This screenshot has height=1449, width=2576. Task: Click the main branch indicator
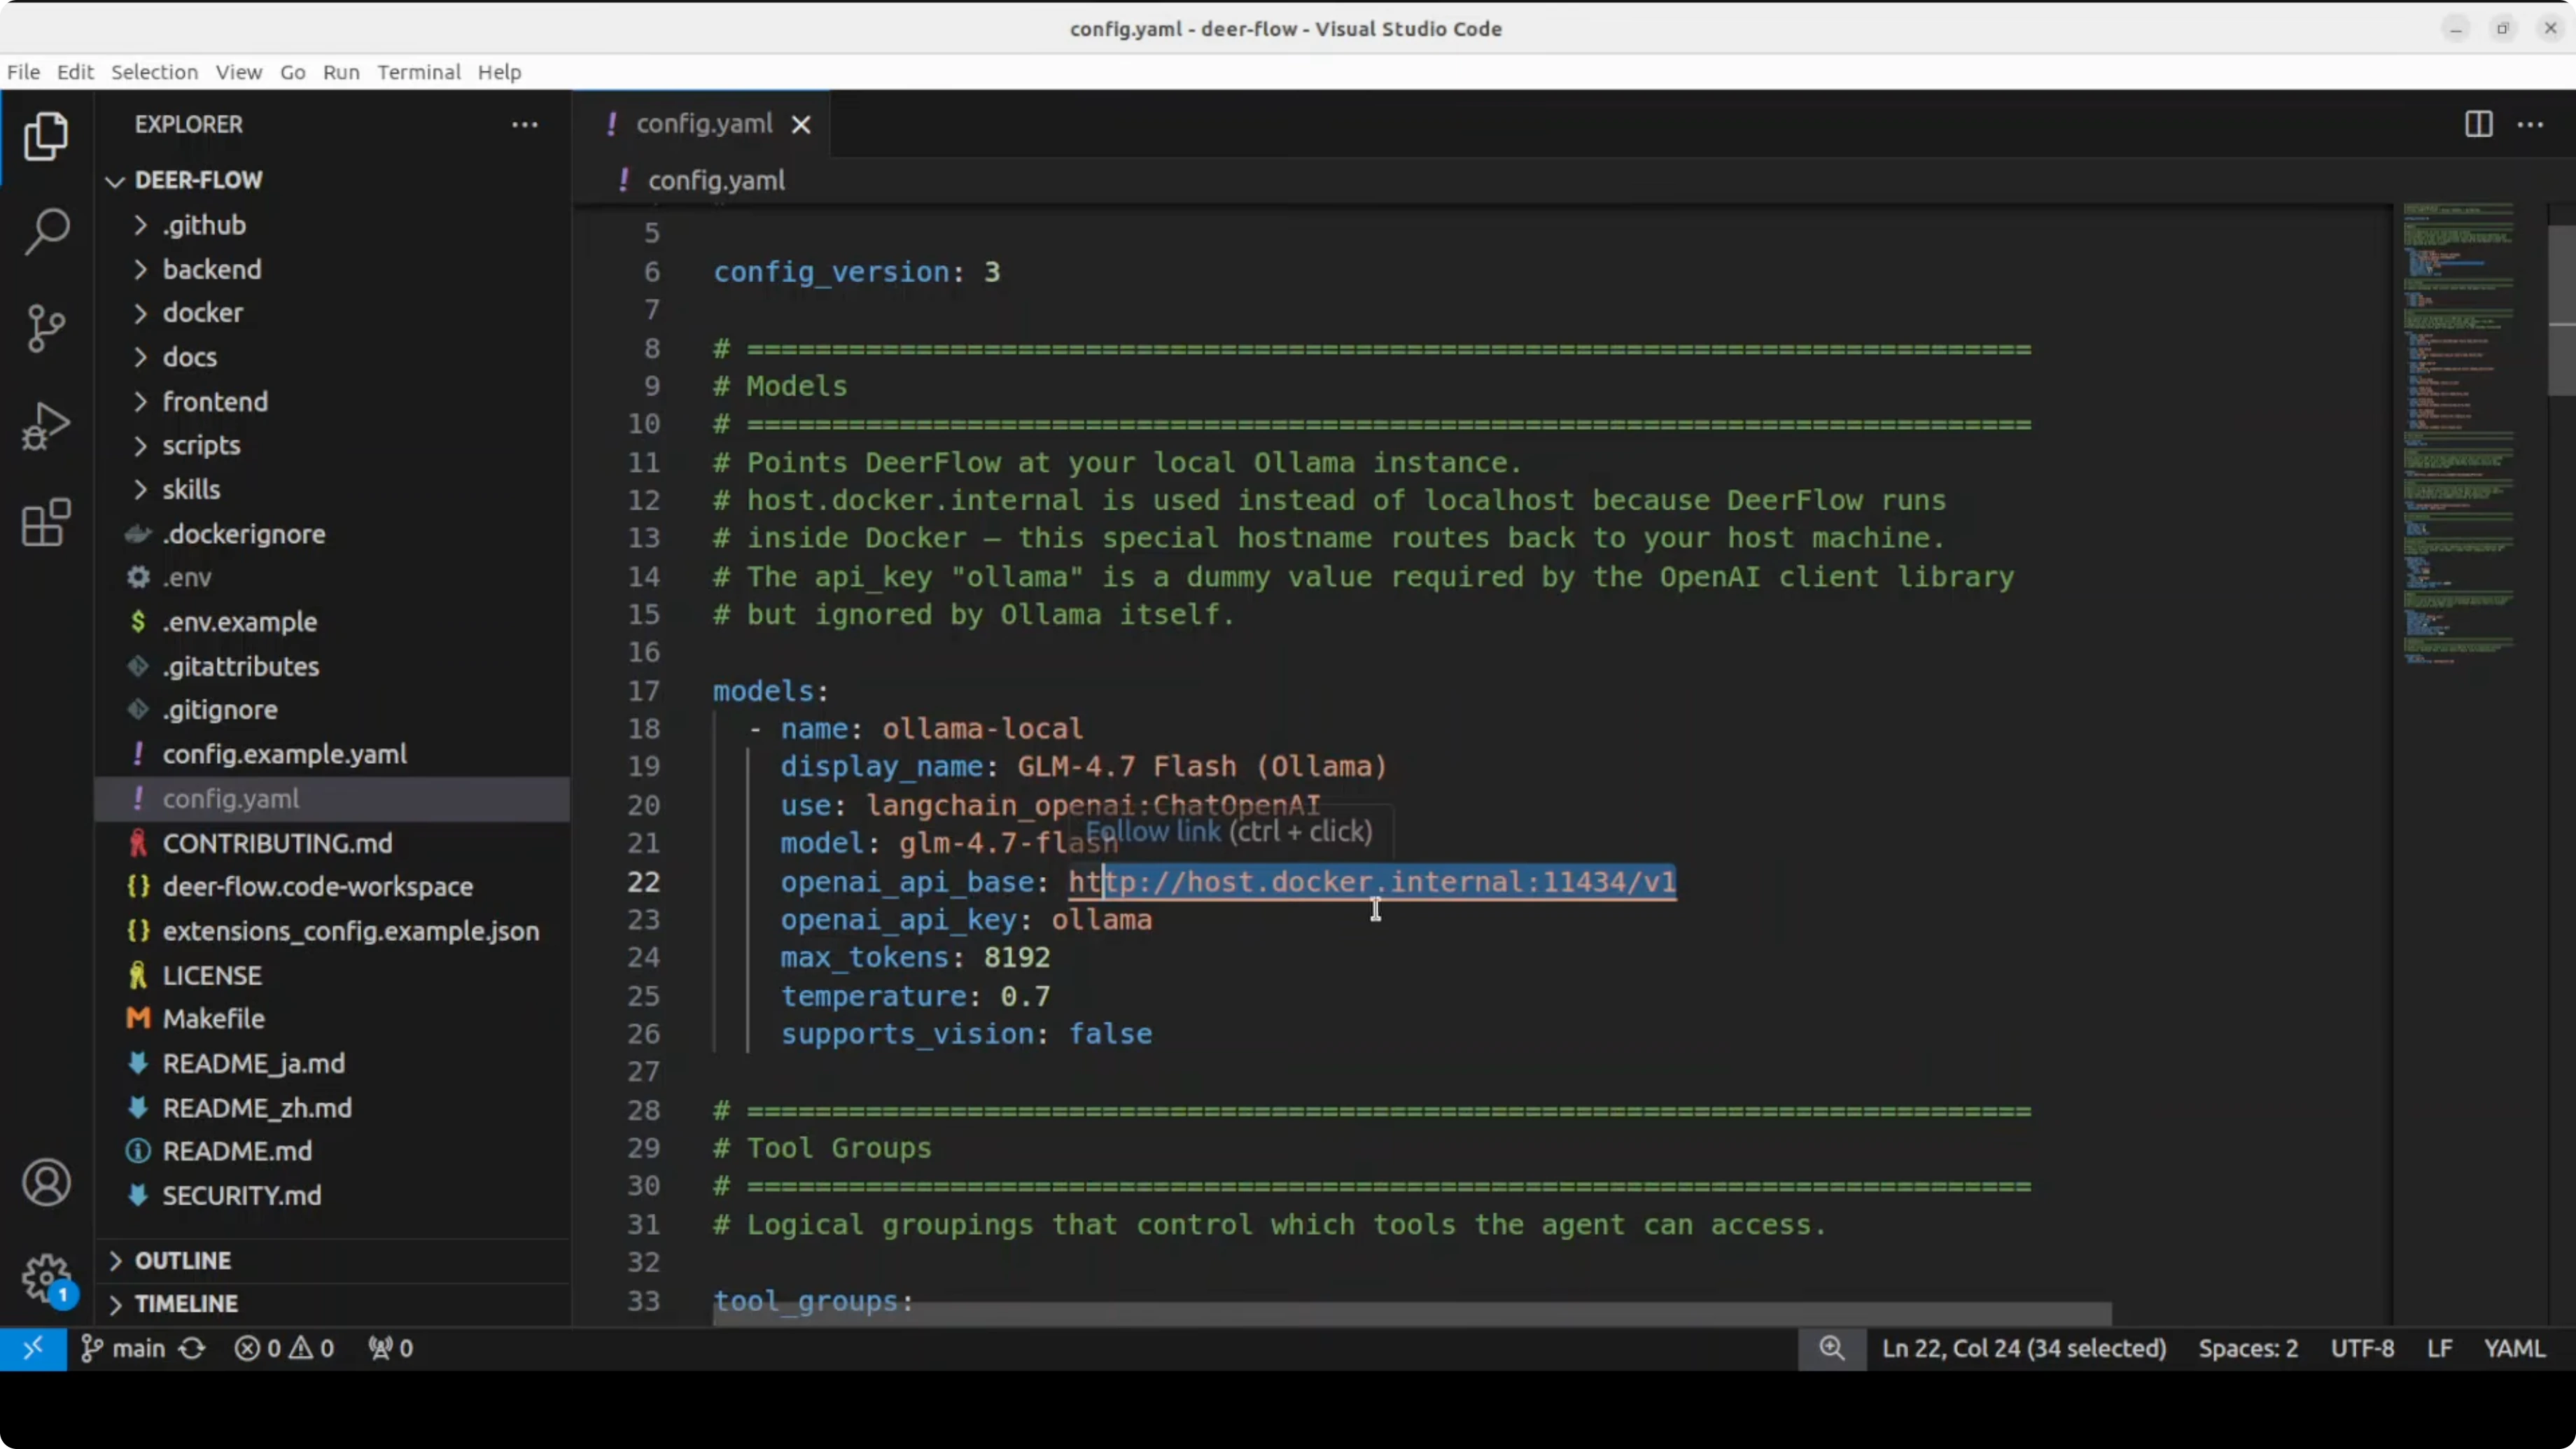pyautogui.click(x=124, y=1348)
